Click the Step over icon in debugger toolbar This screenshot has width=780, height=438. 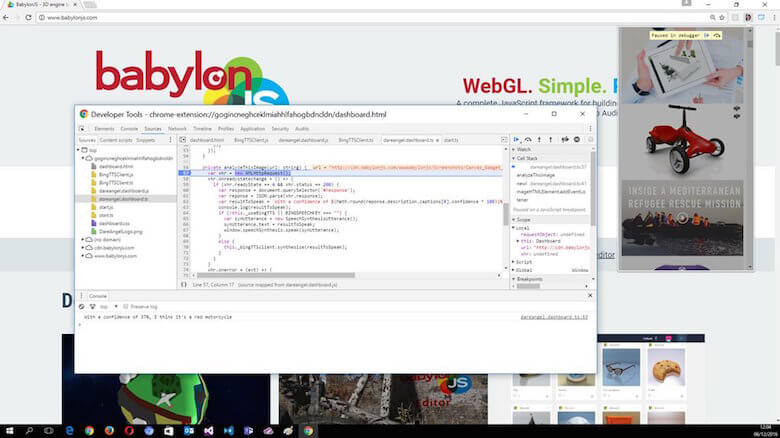[x=528, y=140]
